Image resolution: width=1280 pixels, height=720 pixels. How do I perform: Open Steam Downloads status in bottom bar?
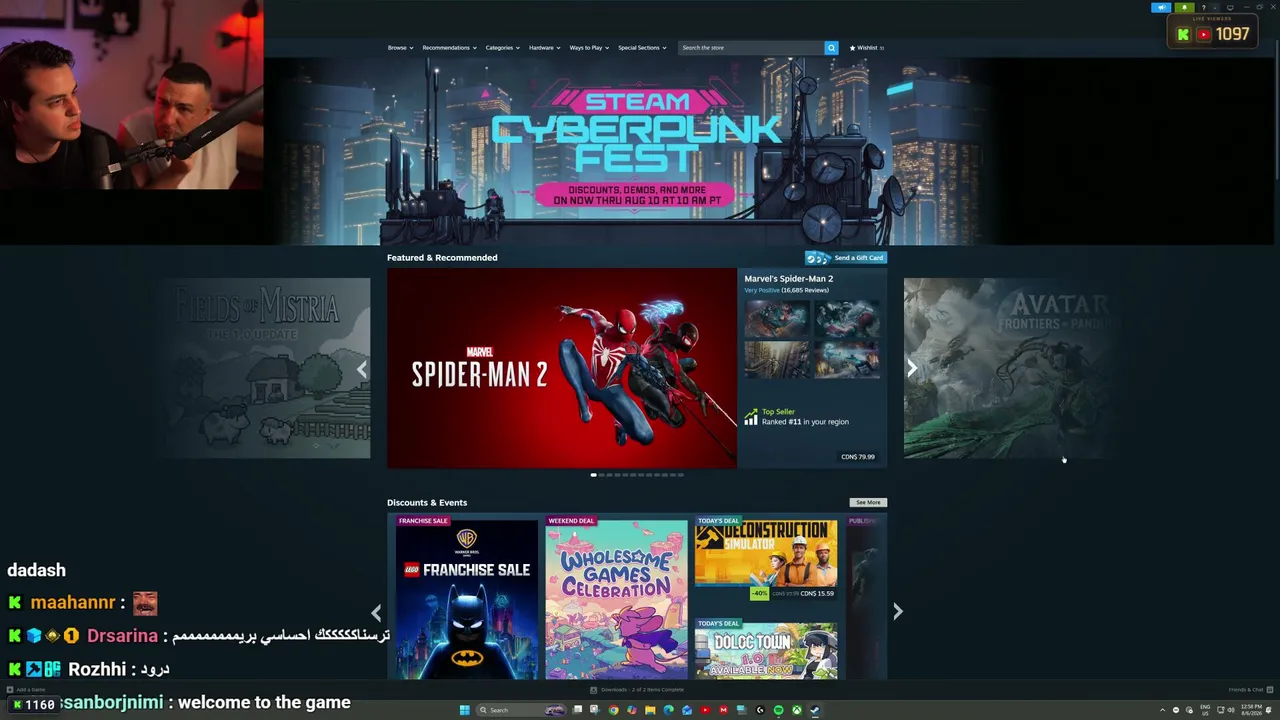coord(638,690)
